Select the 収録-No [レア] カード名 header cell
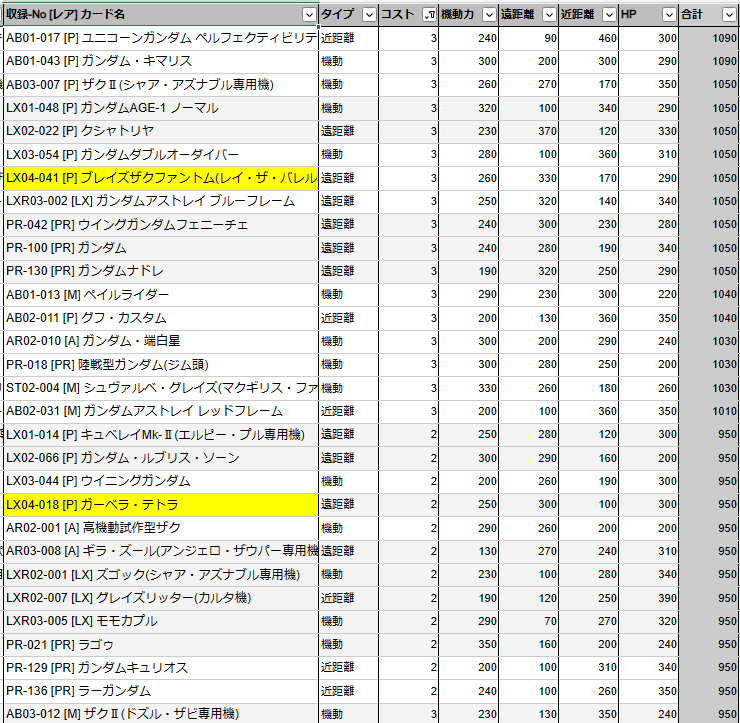Viewport: 740px width, 723px height. 160,15
